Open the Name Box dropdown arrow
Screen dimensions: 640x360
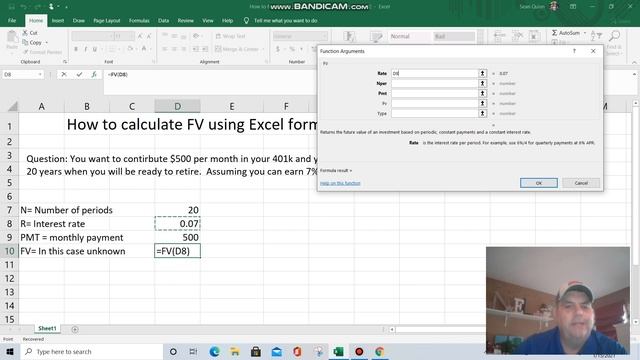[40, 75]
